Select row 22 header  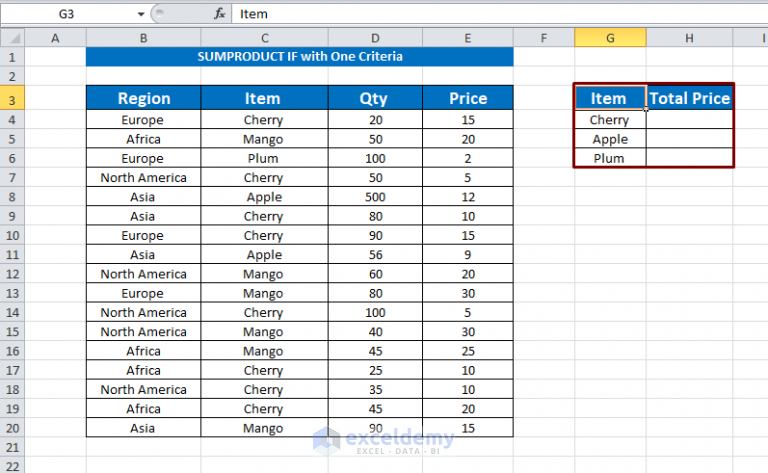(x=12, y=466)
